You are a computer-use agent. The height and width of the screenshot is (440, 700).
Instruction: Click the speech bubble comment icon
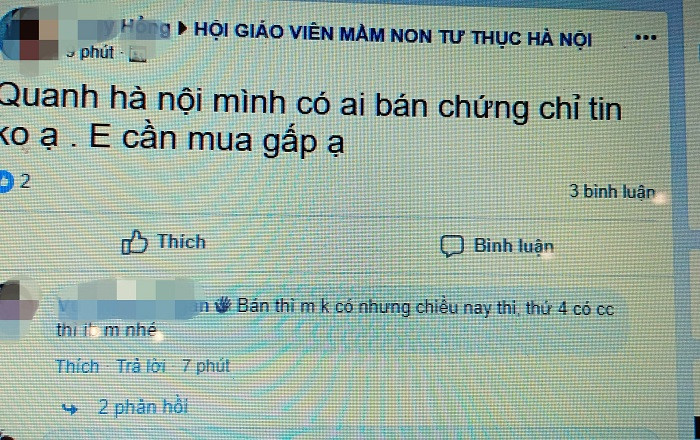tap(452, 245)
